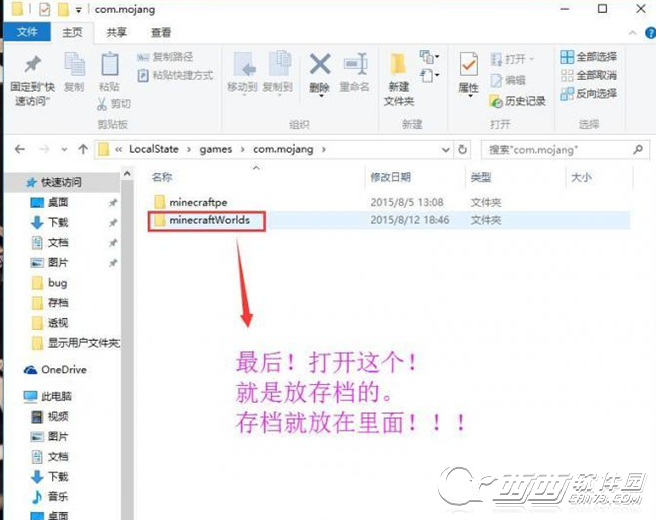The width and height of the screenshot is (656, 520).
Task: Select OneDrive in the navigation pane
Action: [55, 370]
